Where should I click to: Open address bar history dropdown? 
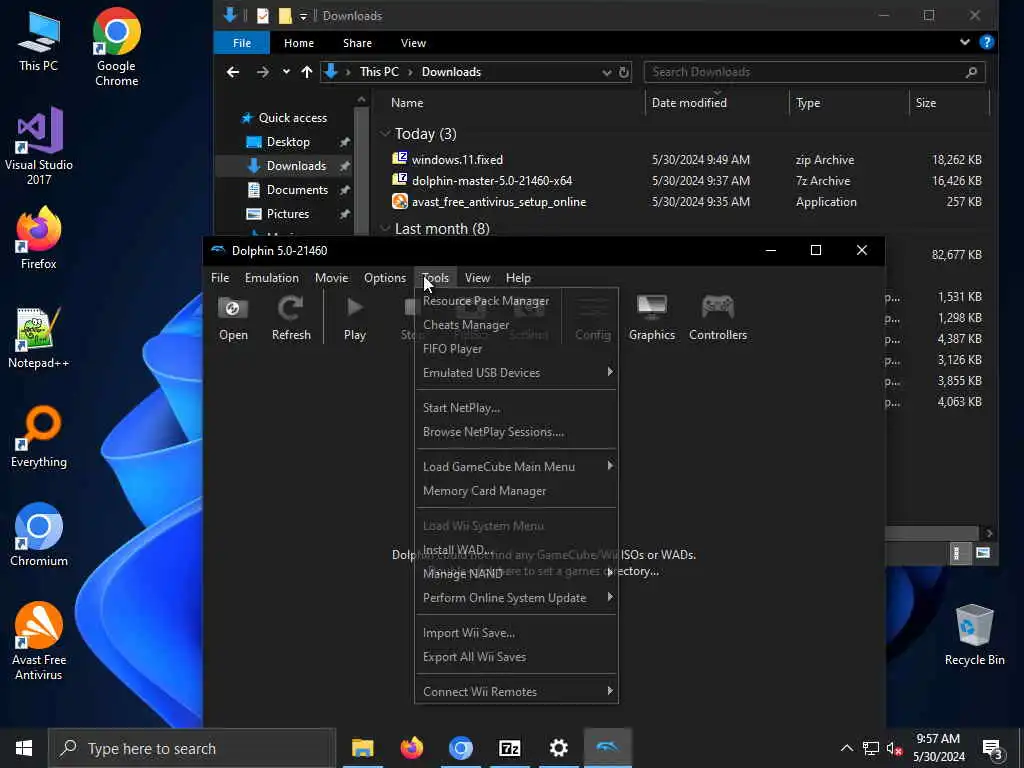tap(607, 72)
